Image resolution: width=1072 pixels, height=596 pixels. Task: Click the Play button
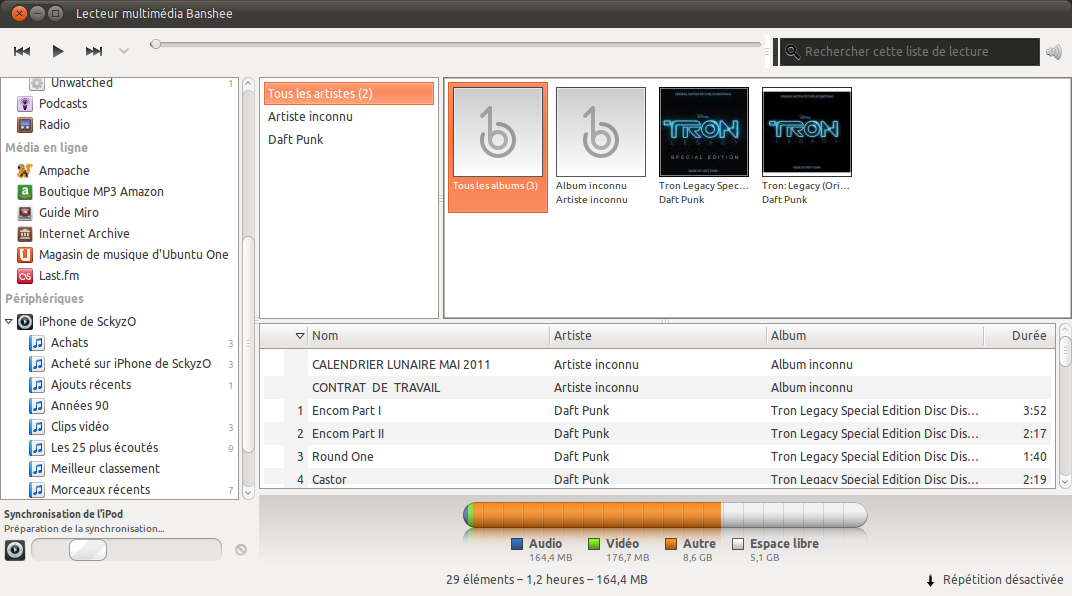coord(58,51)
